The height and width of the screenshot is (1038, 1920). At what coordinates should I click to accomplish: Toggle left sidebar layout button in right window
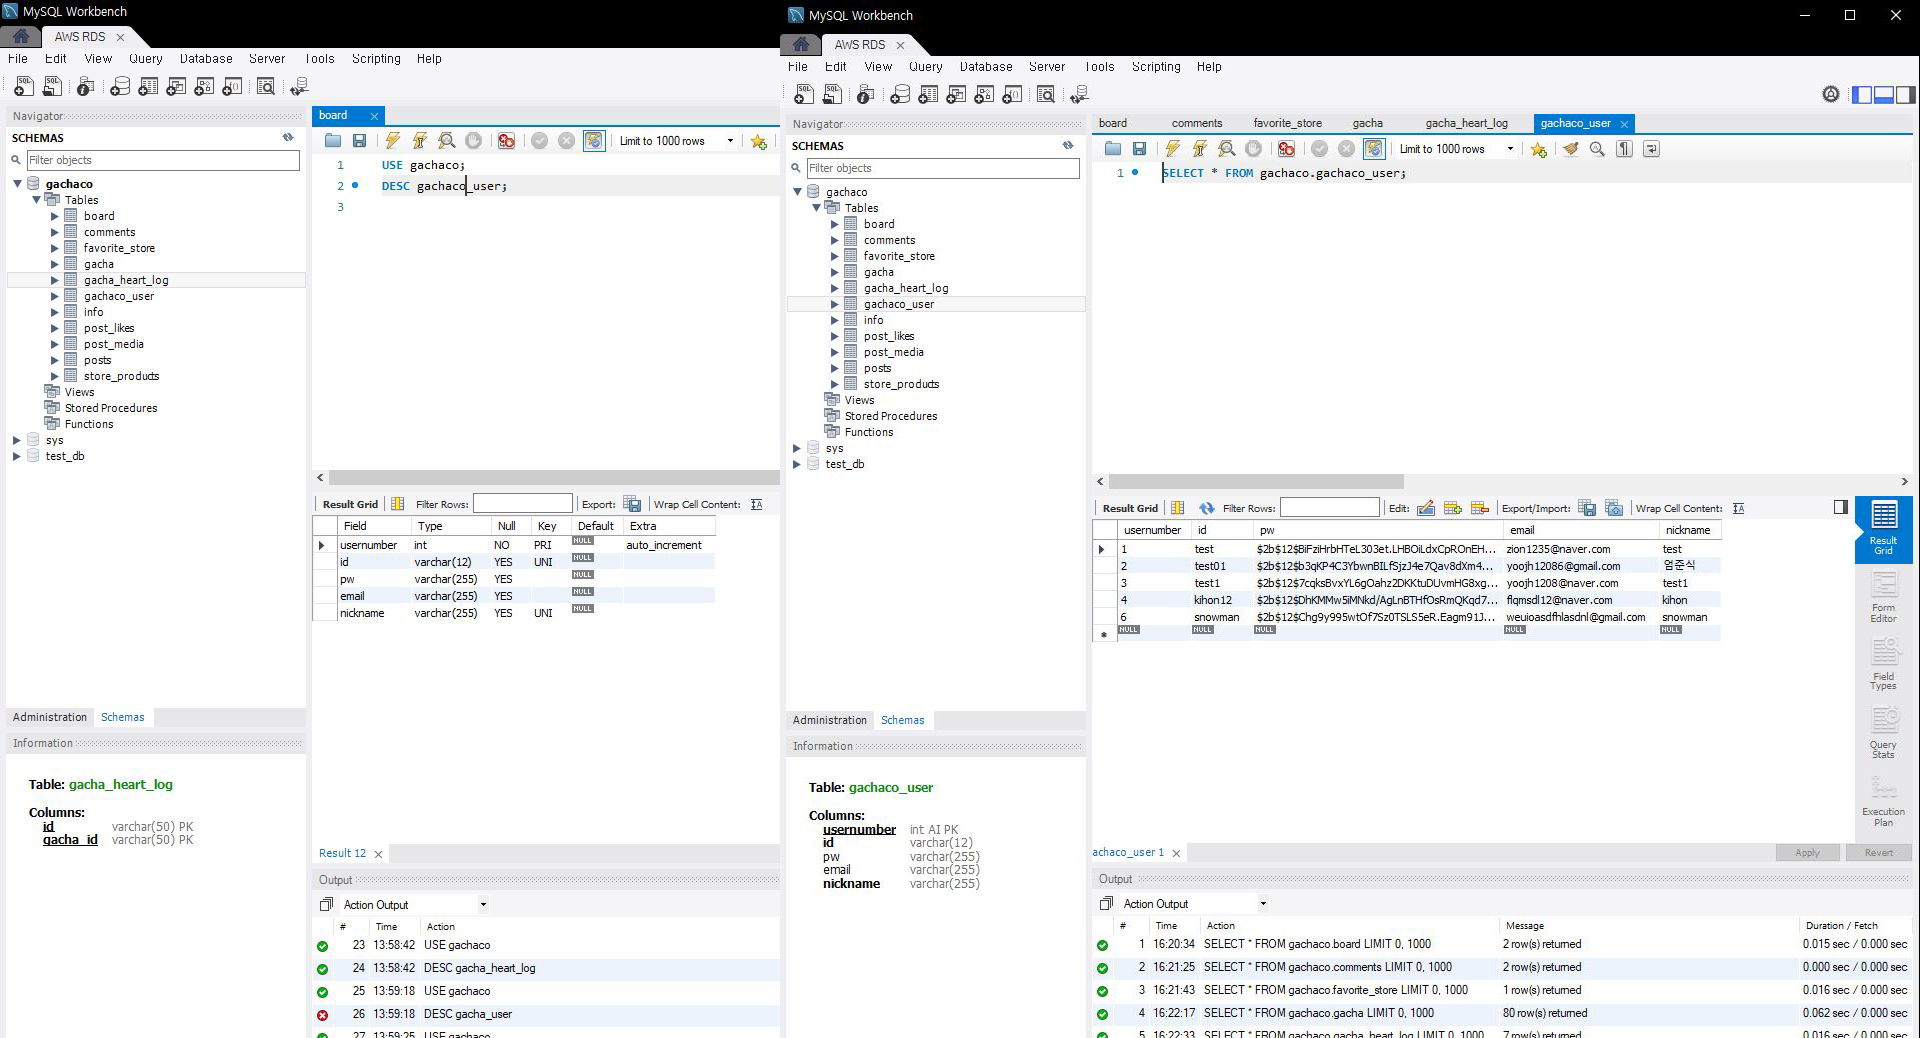1862,95
